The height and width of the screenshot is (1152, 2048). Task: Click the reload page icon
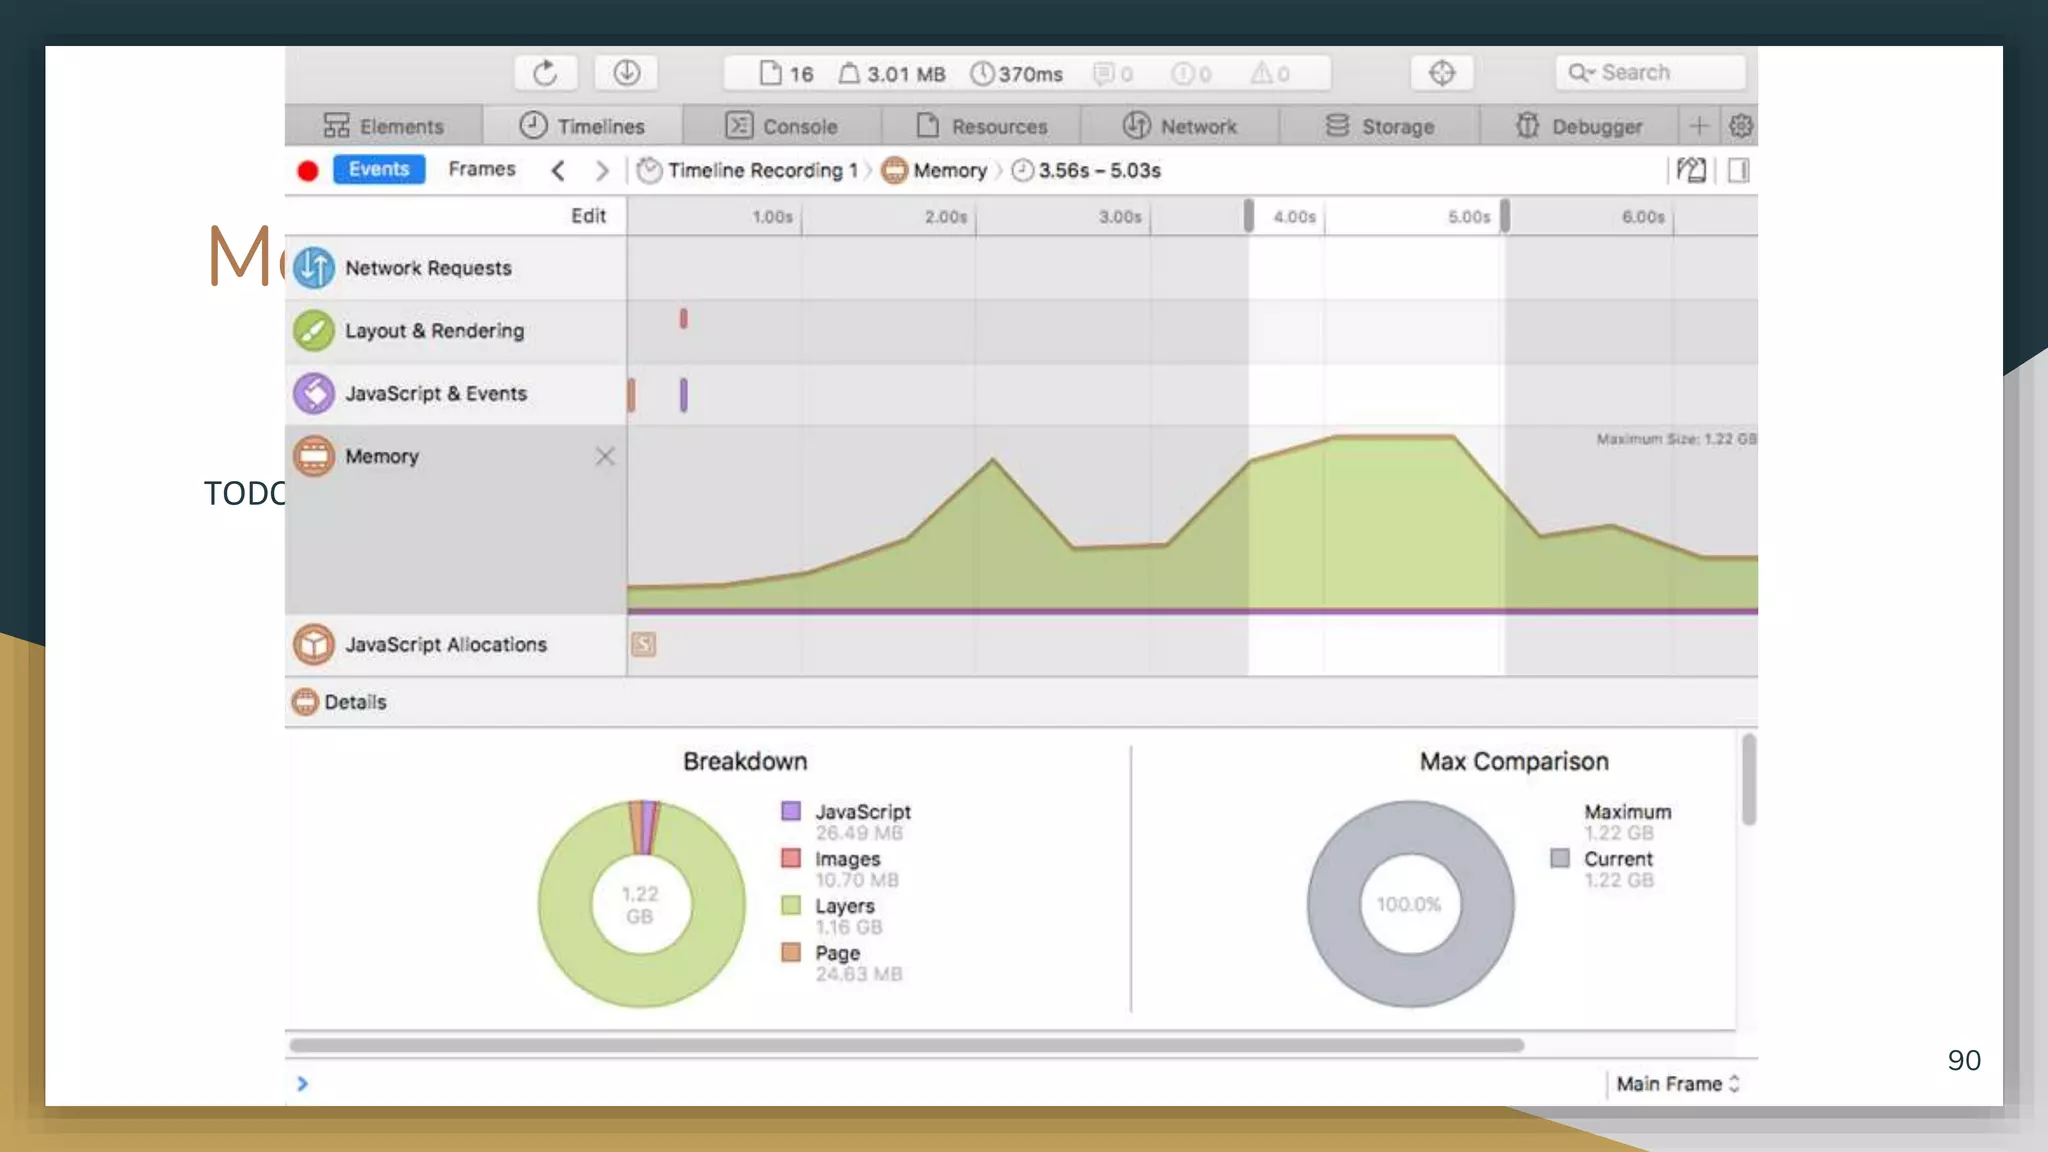(x=544, y=73)
